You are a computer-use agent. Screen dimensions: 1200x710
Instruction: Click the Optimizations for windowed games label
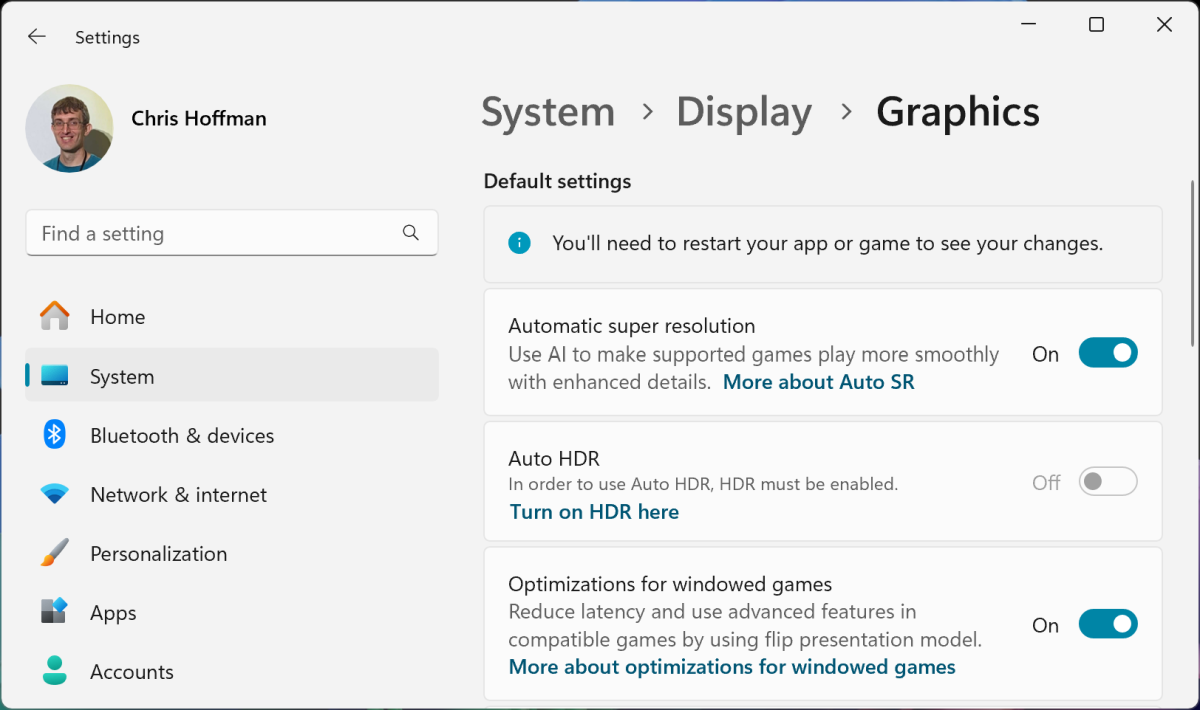(x=670, y=584)
